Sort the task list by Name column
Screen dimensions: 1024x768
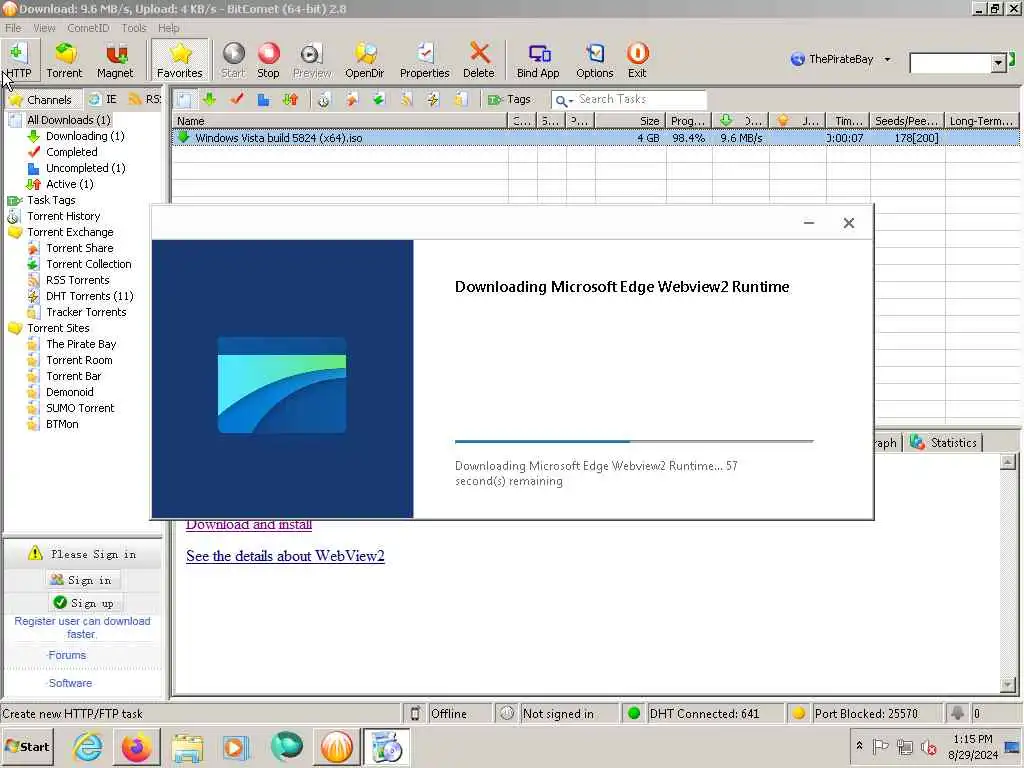click(x=340, y=121)
